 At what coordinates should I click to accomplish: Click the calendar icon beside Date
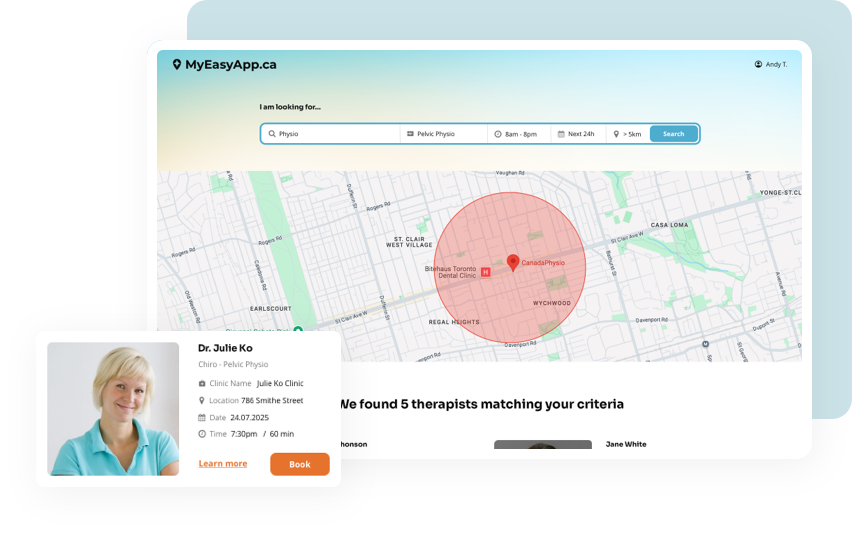click(202, 417)
